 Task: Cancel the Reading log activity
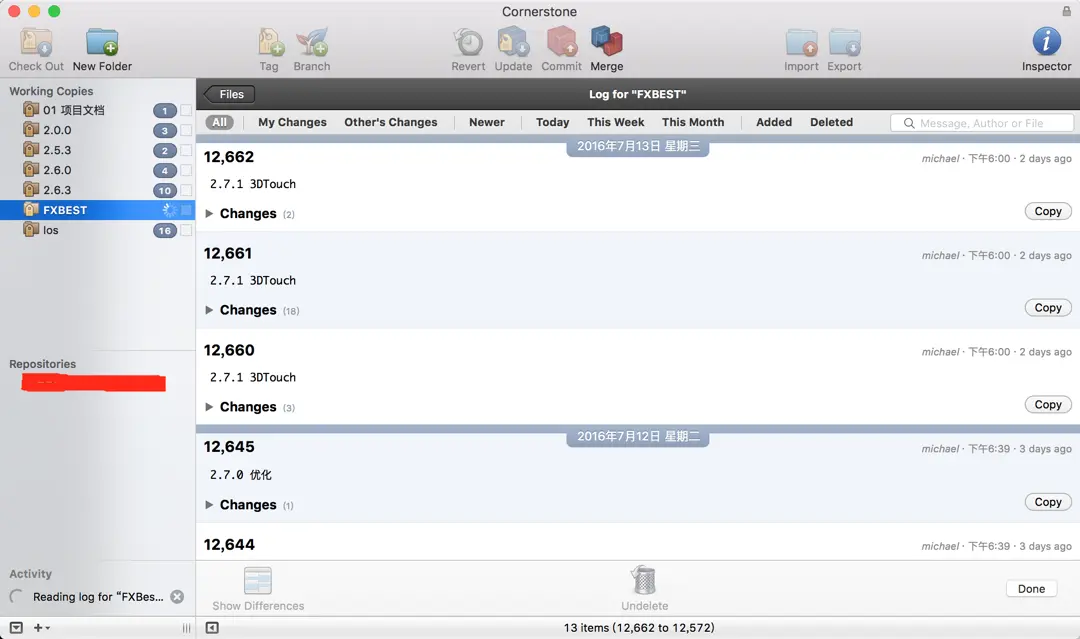coord(177,597)
